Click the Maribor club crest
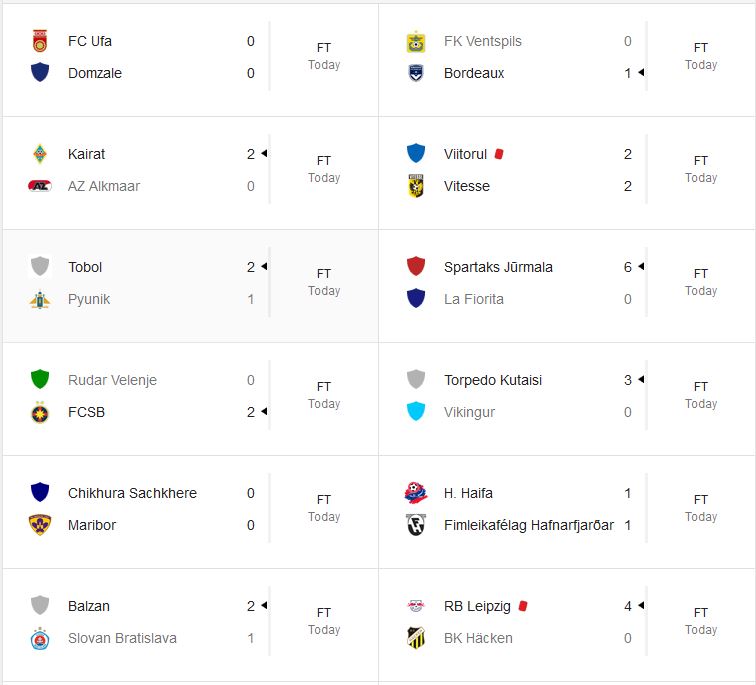Screen dimensions: 756x685 coord(40,525)
